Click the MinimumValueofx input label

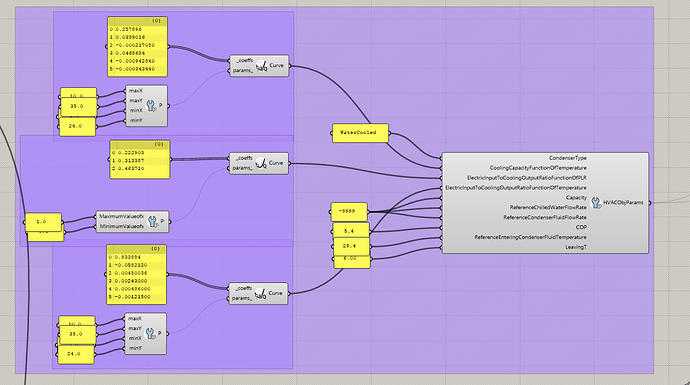(121, 227)
